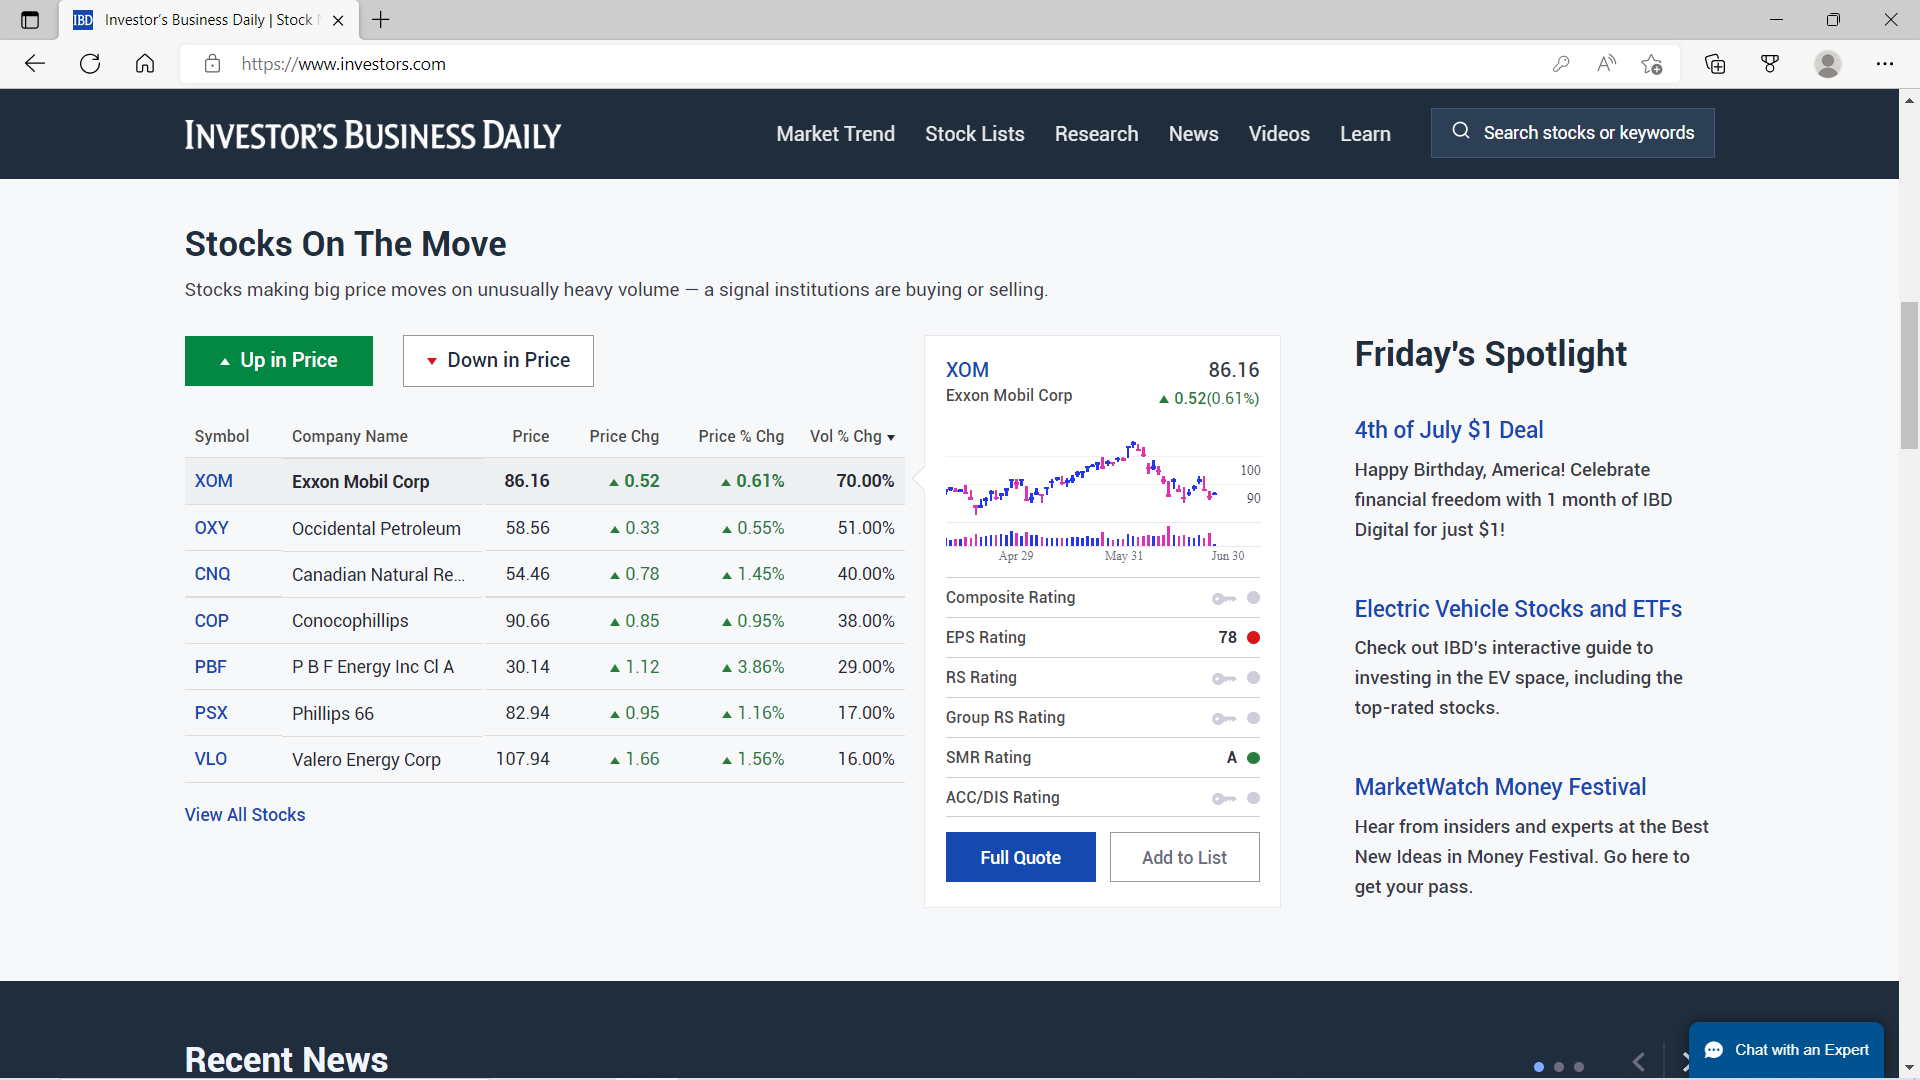Click the Search stocks or keywords field
The image size is (1920, 1080).
coord(1573,133)
